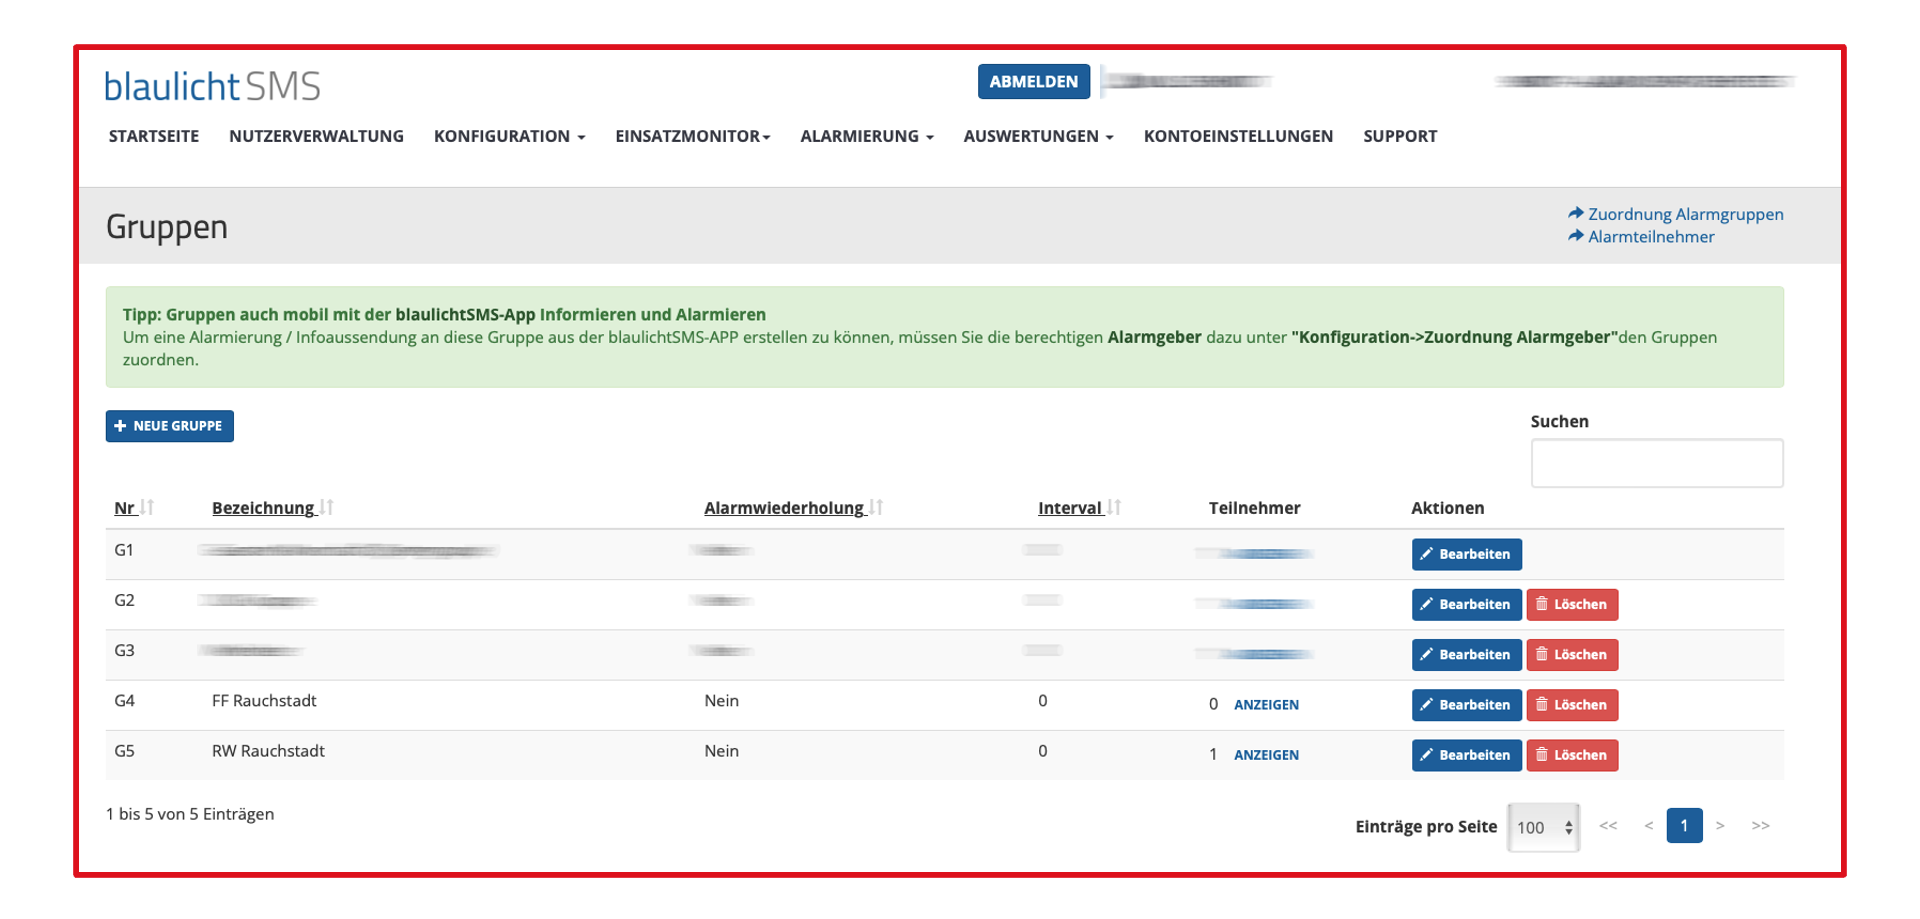Sort by Bezeichnung column sort icon
This screenshot has width=1920, height=919.
click(326, 508)
